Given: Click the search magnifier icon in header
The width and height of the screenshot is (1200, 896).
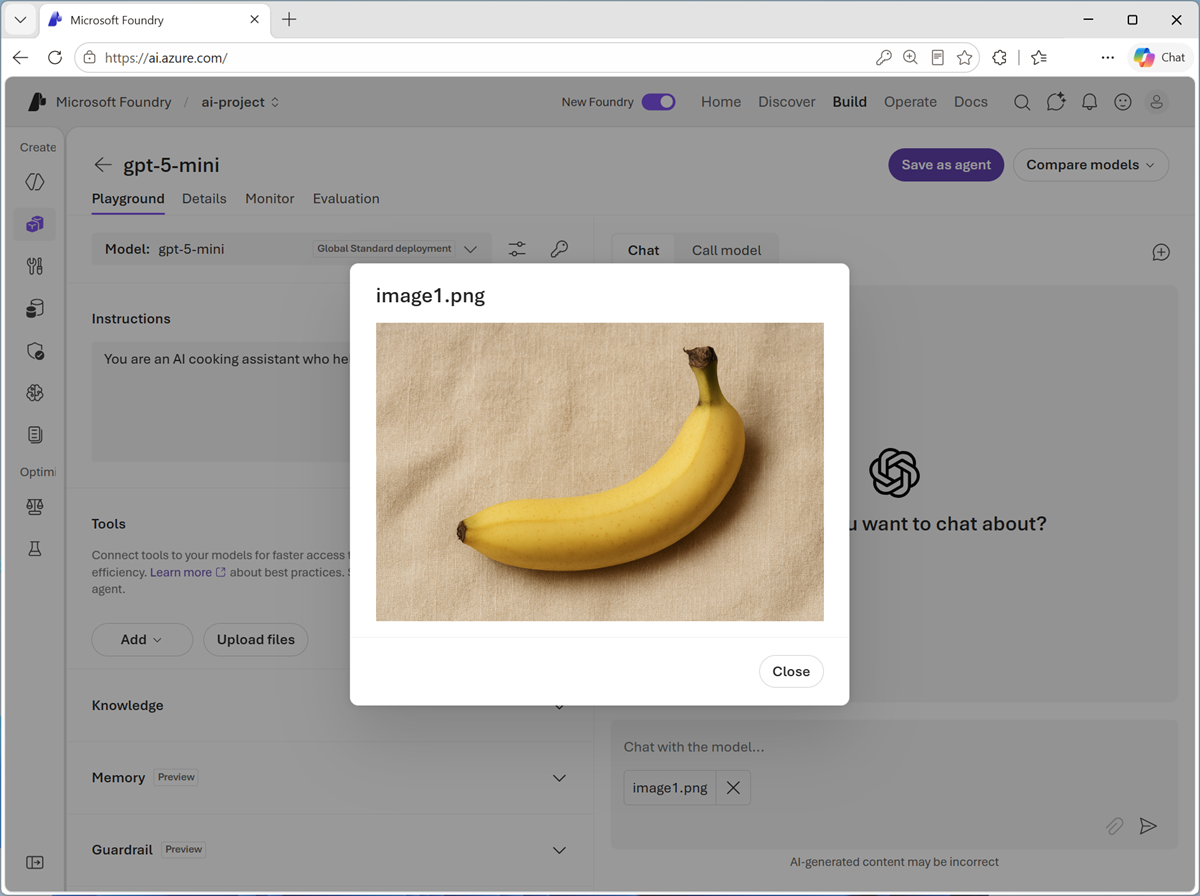Looking at the screenshot, I should click(1022, 102).
